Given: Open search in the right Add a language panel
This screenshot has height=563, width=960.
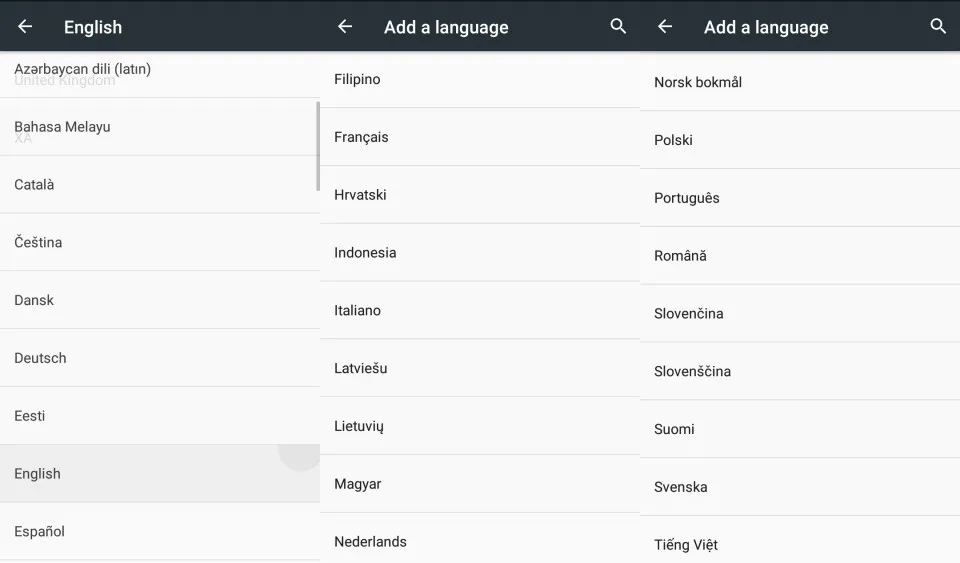Looking at the screenshot, I should (938, 26).
